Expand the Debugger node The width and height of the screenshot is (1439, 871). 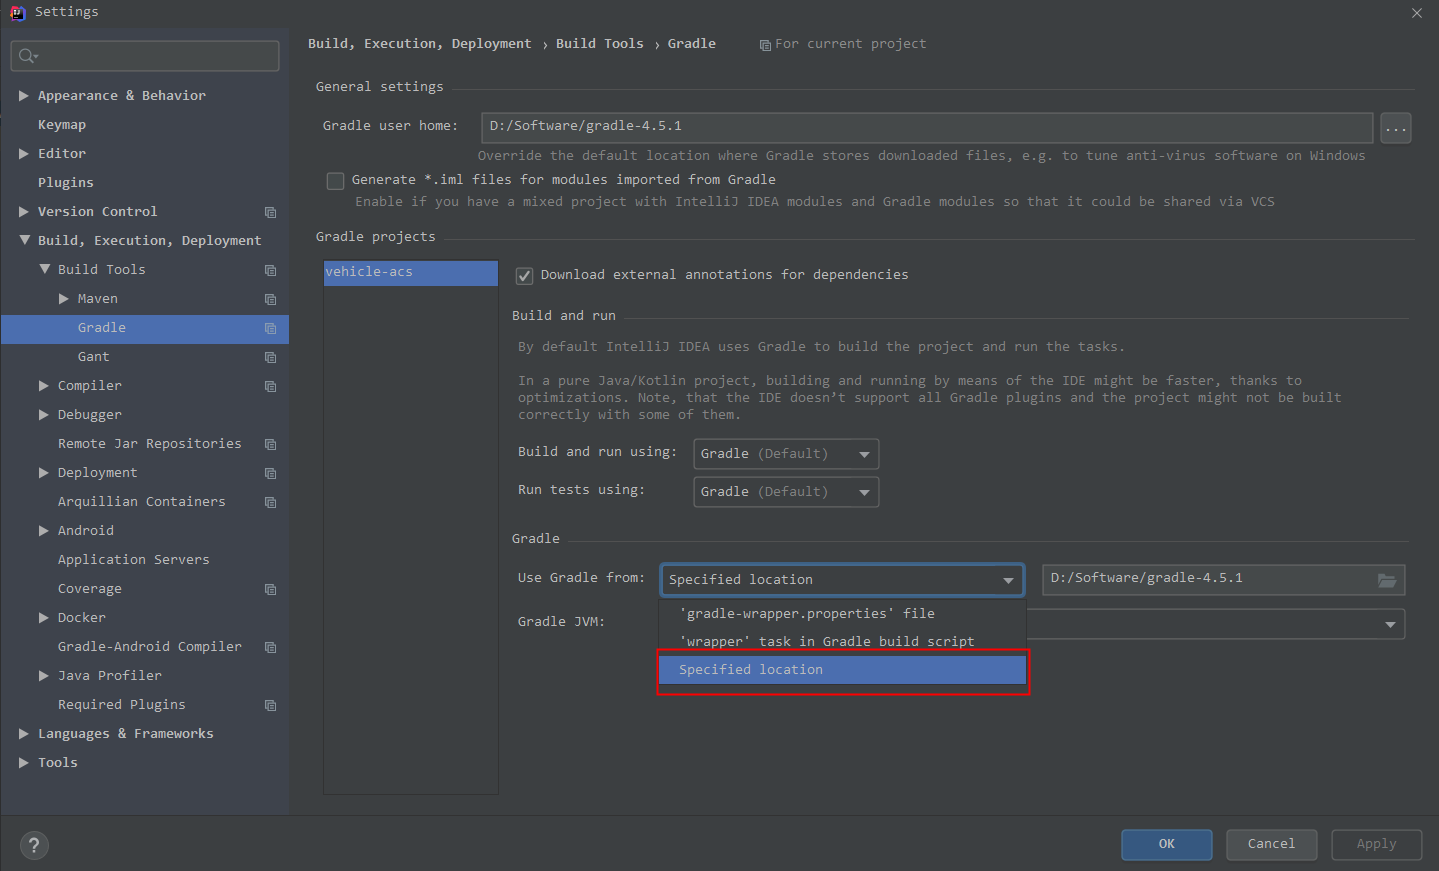44,415
